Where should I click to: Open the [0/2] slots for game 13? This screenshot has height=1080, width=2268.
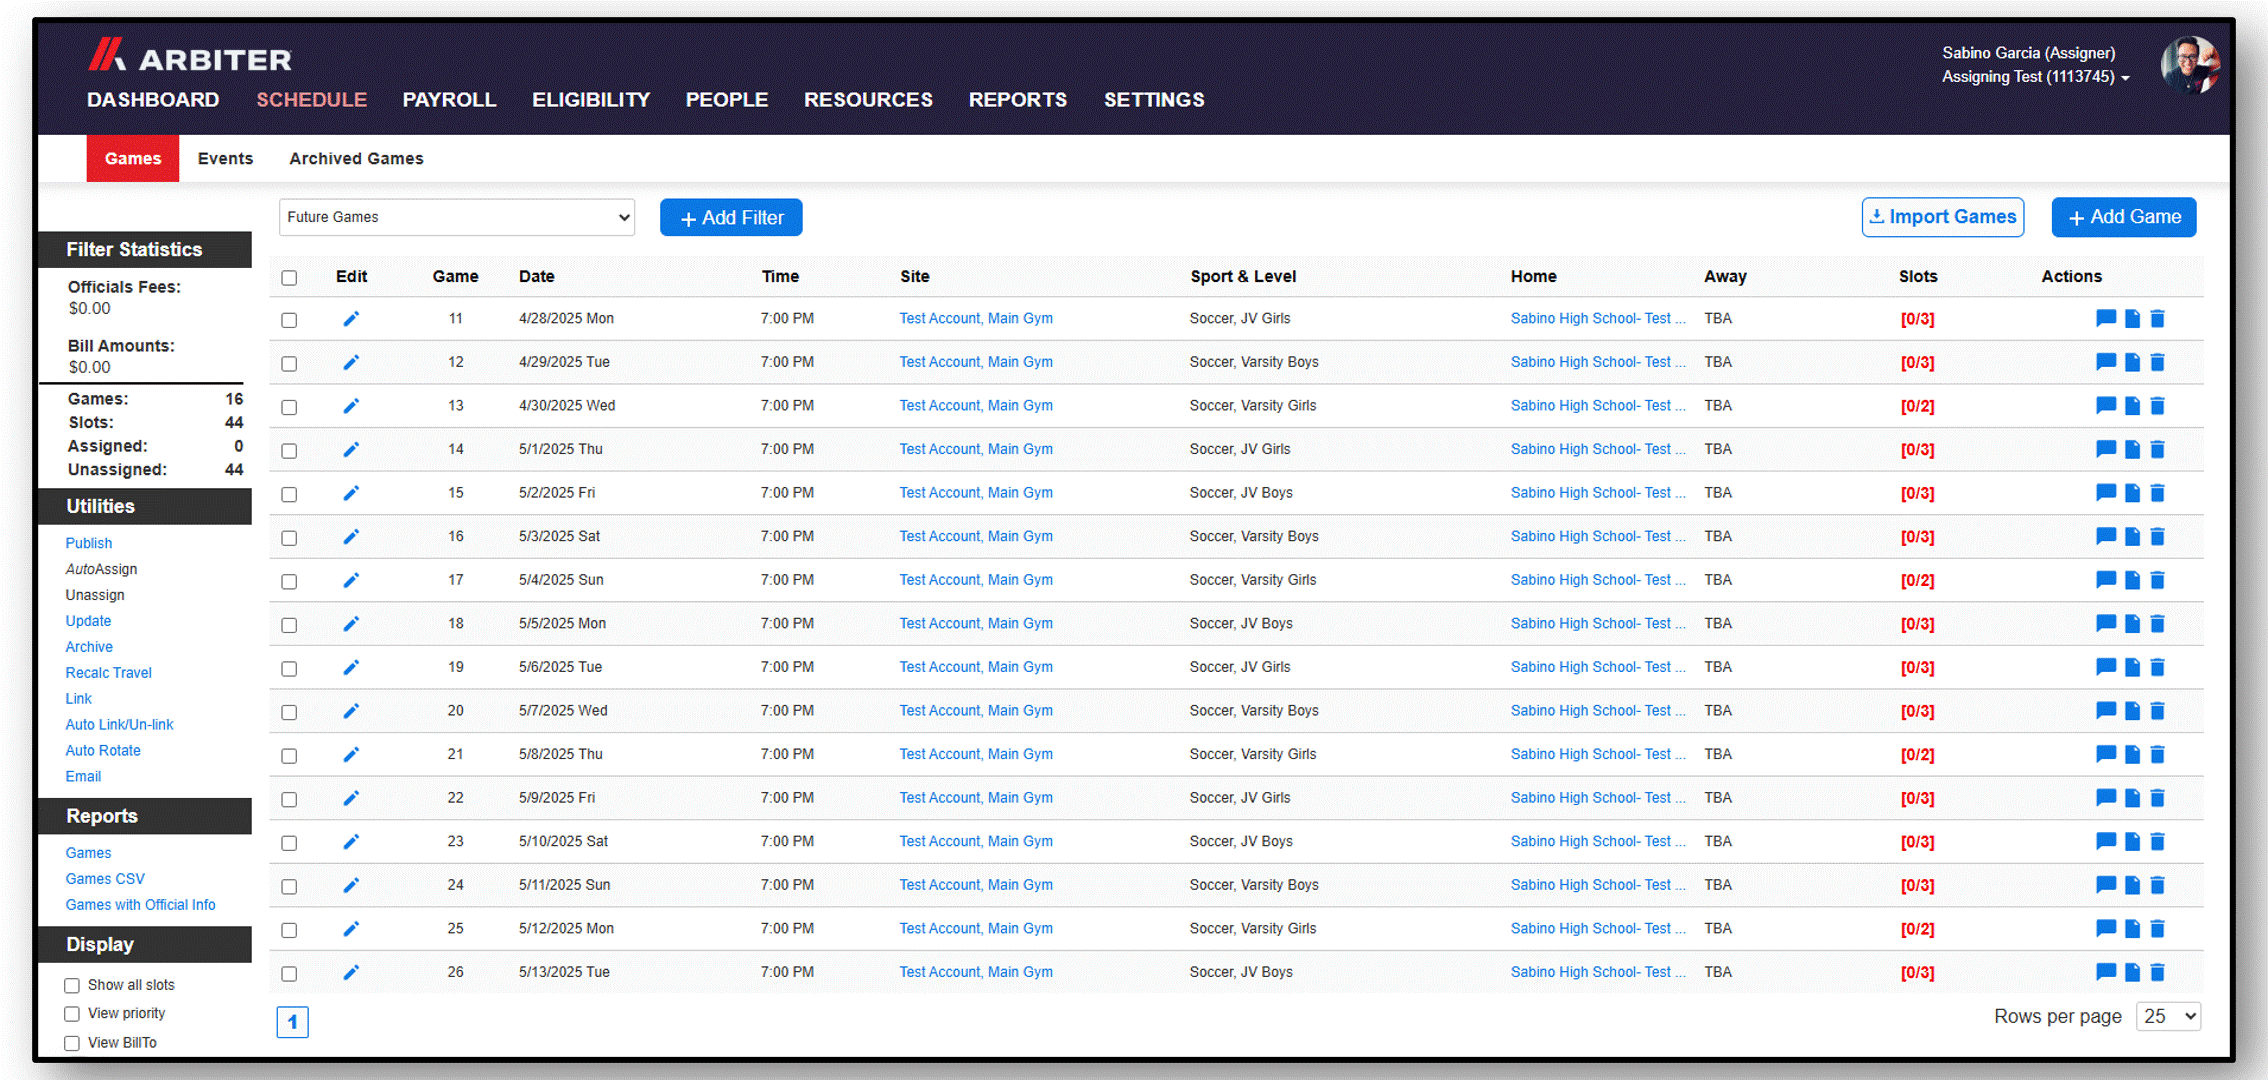[x=1917, y=407]
